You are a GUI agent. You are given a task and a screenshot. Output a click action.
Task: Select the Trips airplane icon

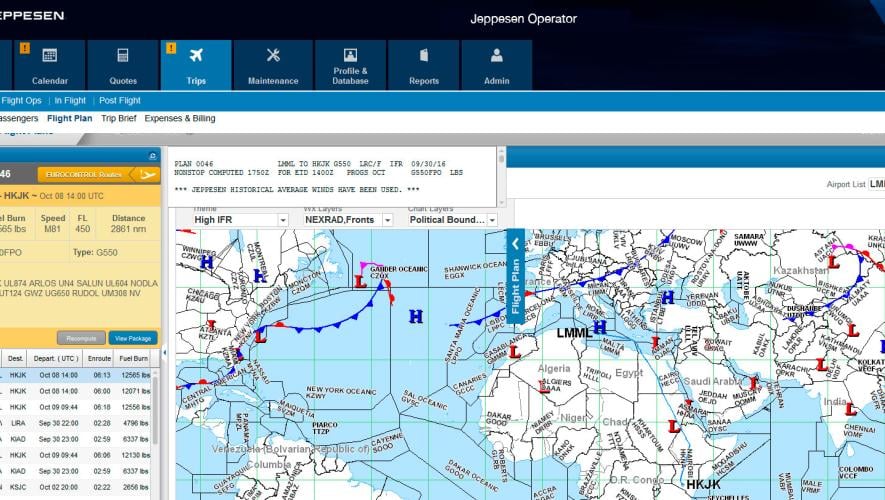click(196, 56)
